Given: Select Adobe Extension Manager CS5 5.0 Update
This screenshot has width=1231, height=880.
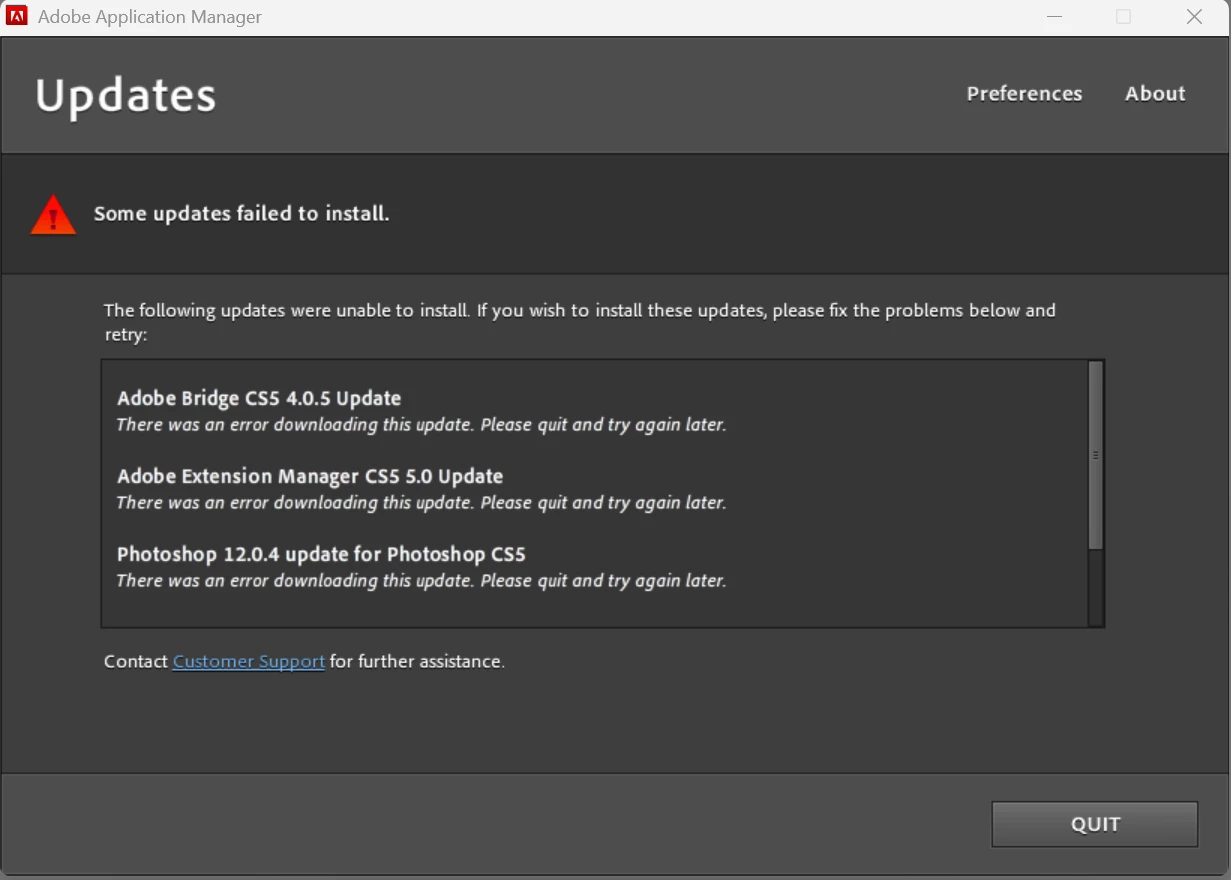Looking at the screenshot, I should click(x=310, y=476).
